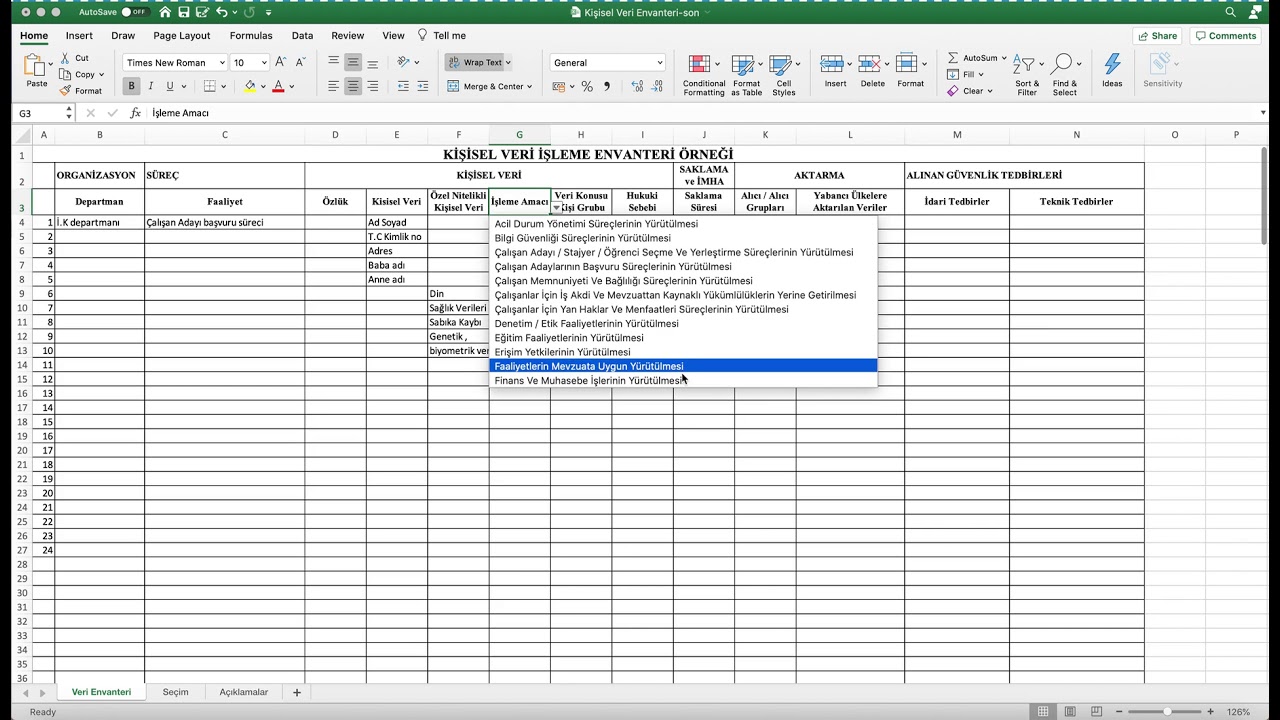Switch to the Insert ribbon tab
The image size is (1280, 720).
click(x=79, y=36)
